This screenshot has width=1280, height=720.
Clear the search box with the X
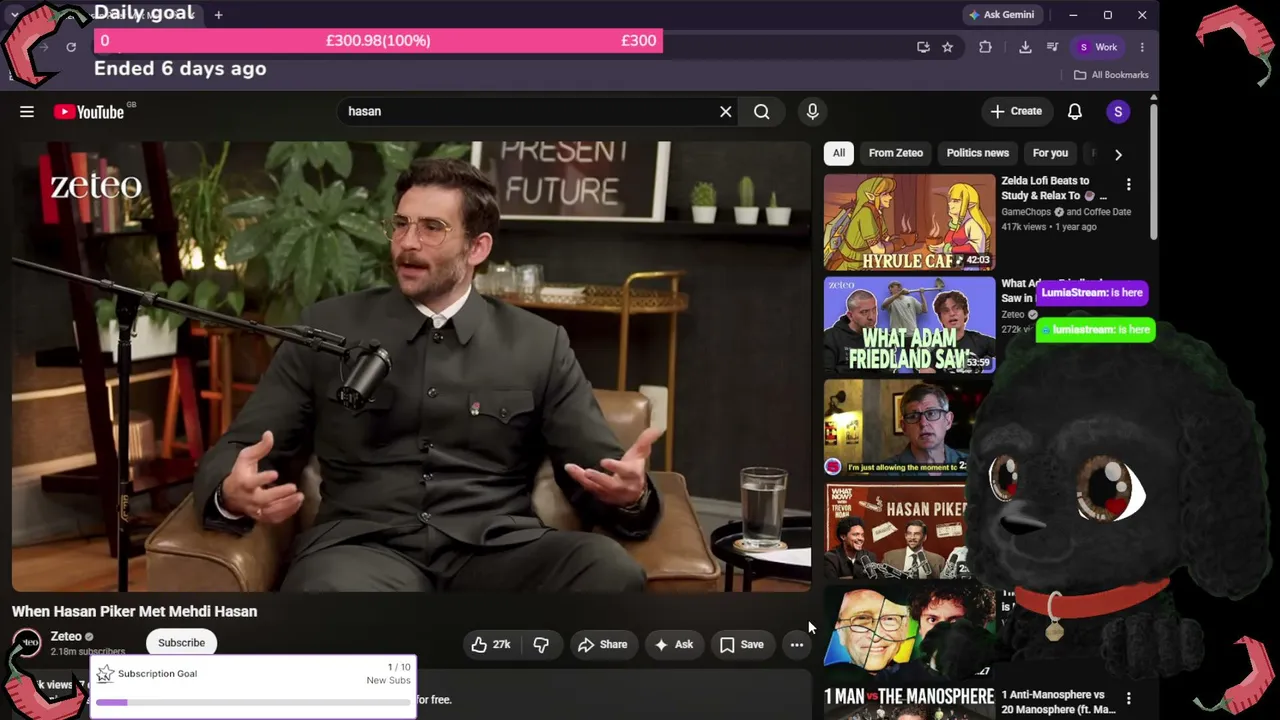[x=726, y=111]
